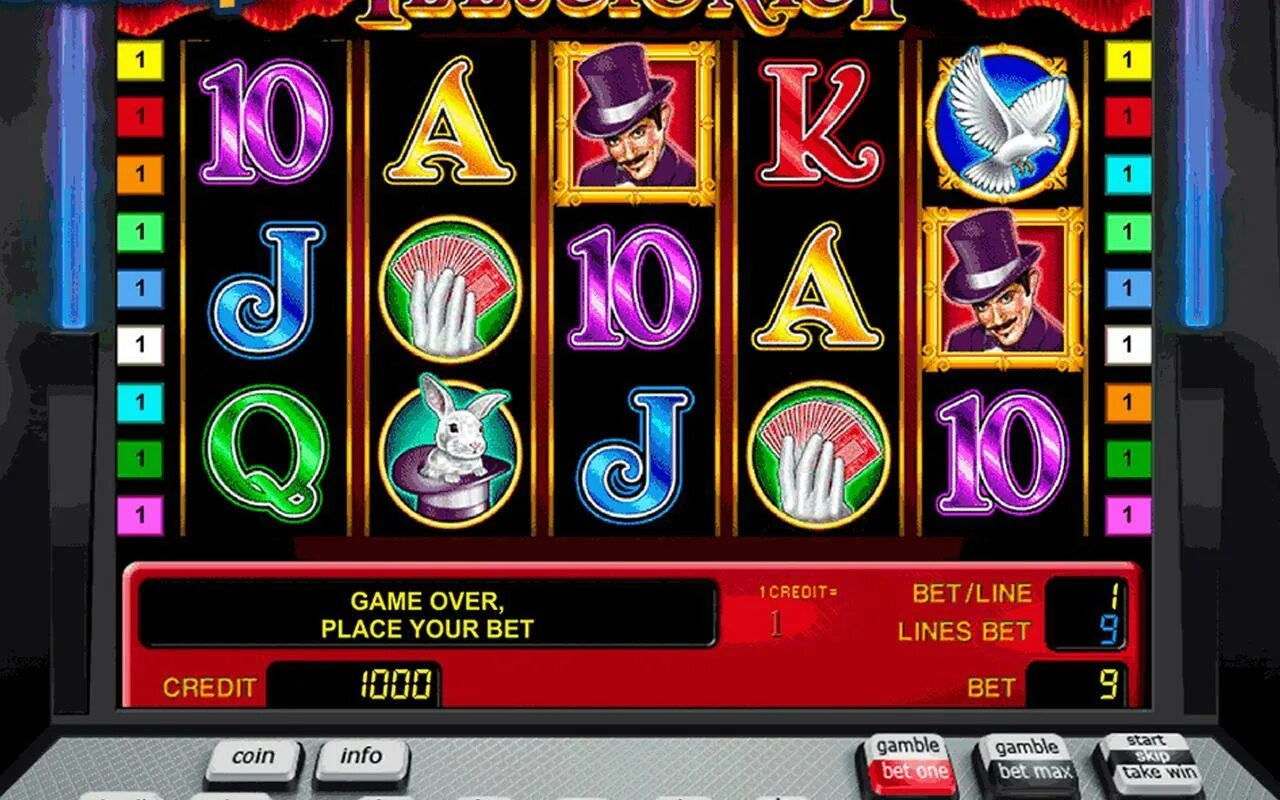Click the gamble bet max button
The width and height of the screenshot is (1280, 800).
coord(1025,763)
